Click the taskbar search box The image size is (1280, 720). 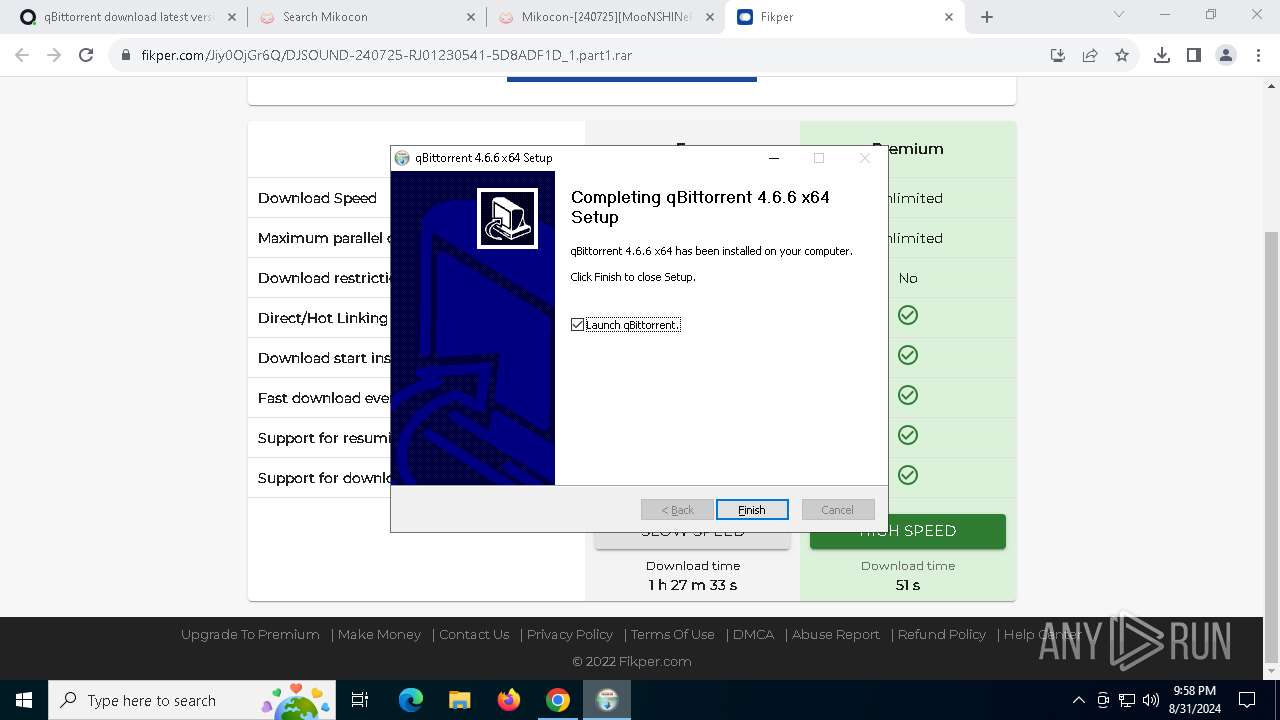click(x=191, y=700)
